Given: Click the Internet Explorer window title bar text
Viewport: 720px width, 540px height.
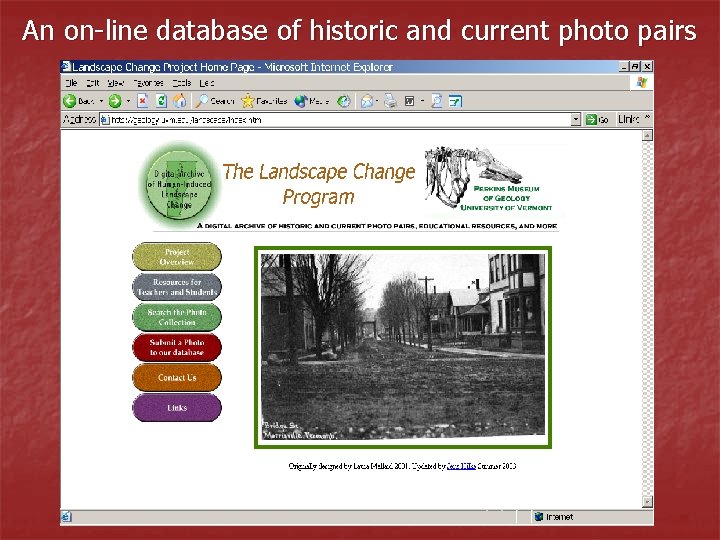Looking at the screenshot, I should click(x=232, y=67).
